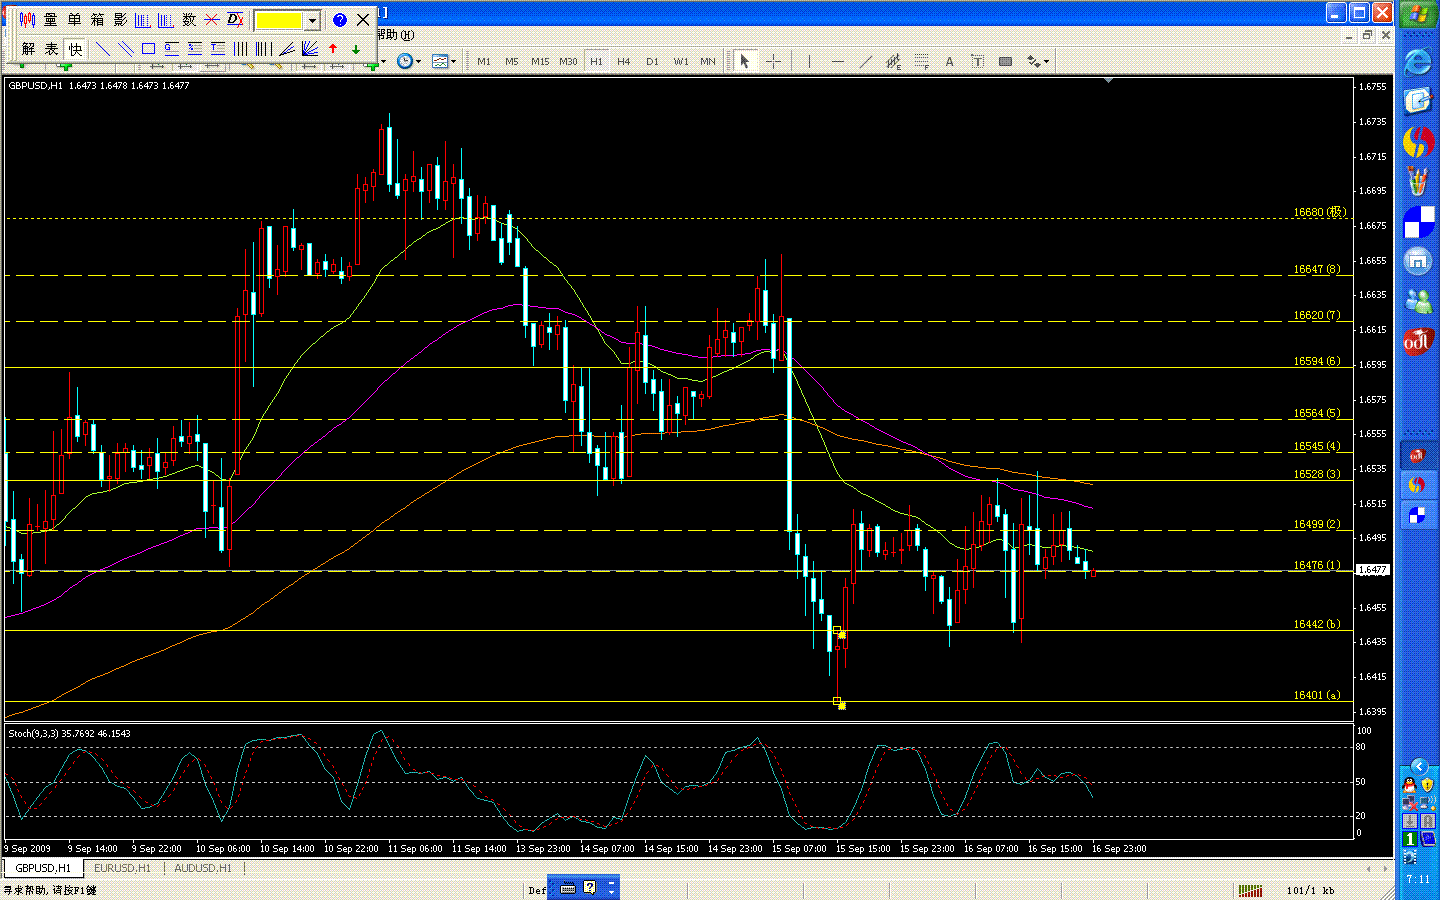The height and width of the screenshot is (900, 1440).
Task: Open the 帮助(H) menu
Action: [x=395, y=35]
